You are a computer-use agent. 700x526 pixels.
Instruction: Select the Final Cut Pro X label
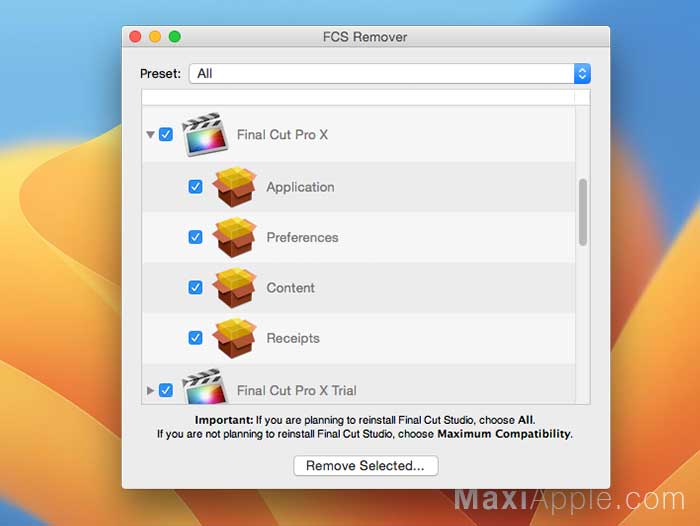(x=282, y=135)
